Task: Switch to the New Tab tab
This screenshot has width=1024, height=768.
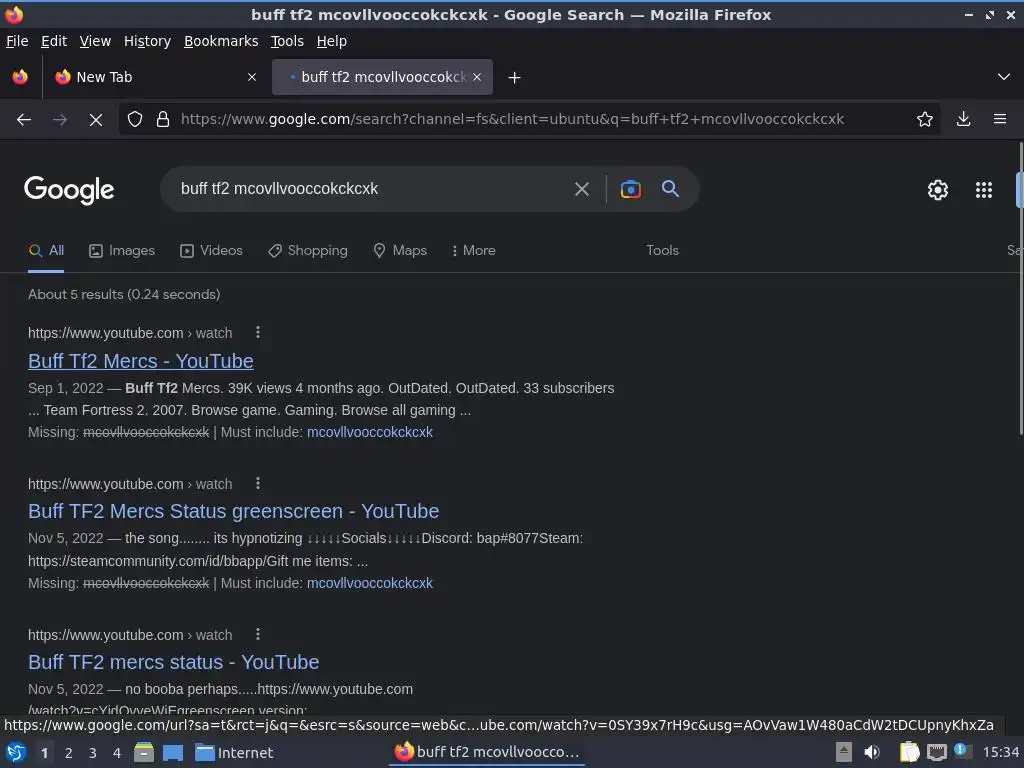Action: click(155, 77)
